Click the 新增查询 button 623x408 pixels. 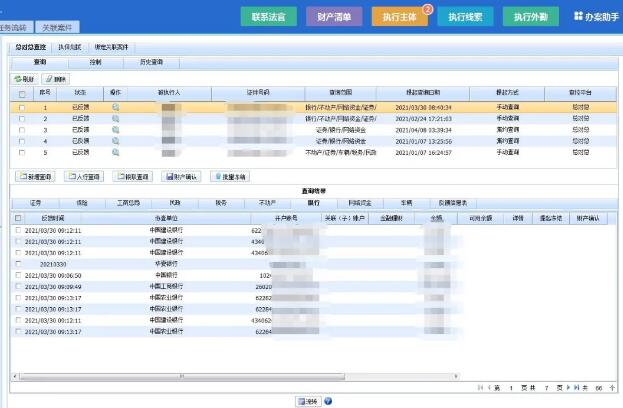[x=37, y=176]
